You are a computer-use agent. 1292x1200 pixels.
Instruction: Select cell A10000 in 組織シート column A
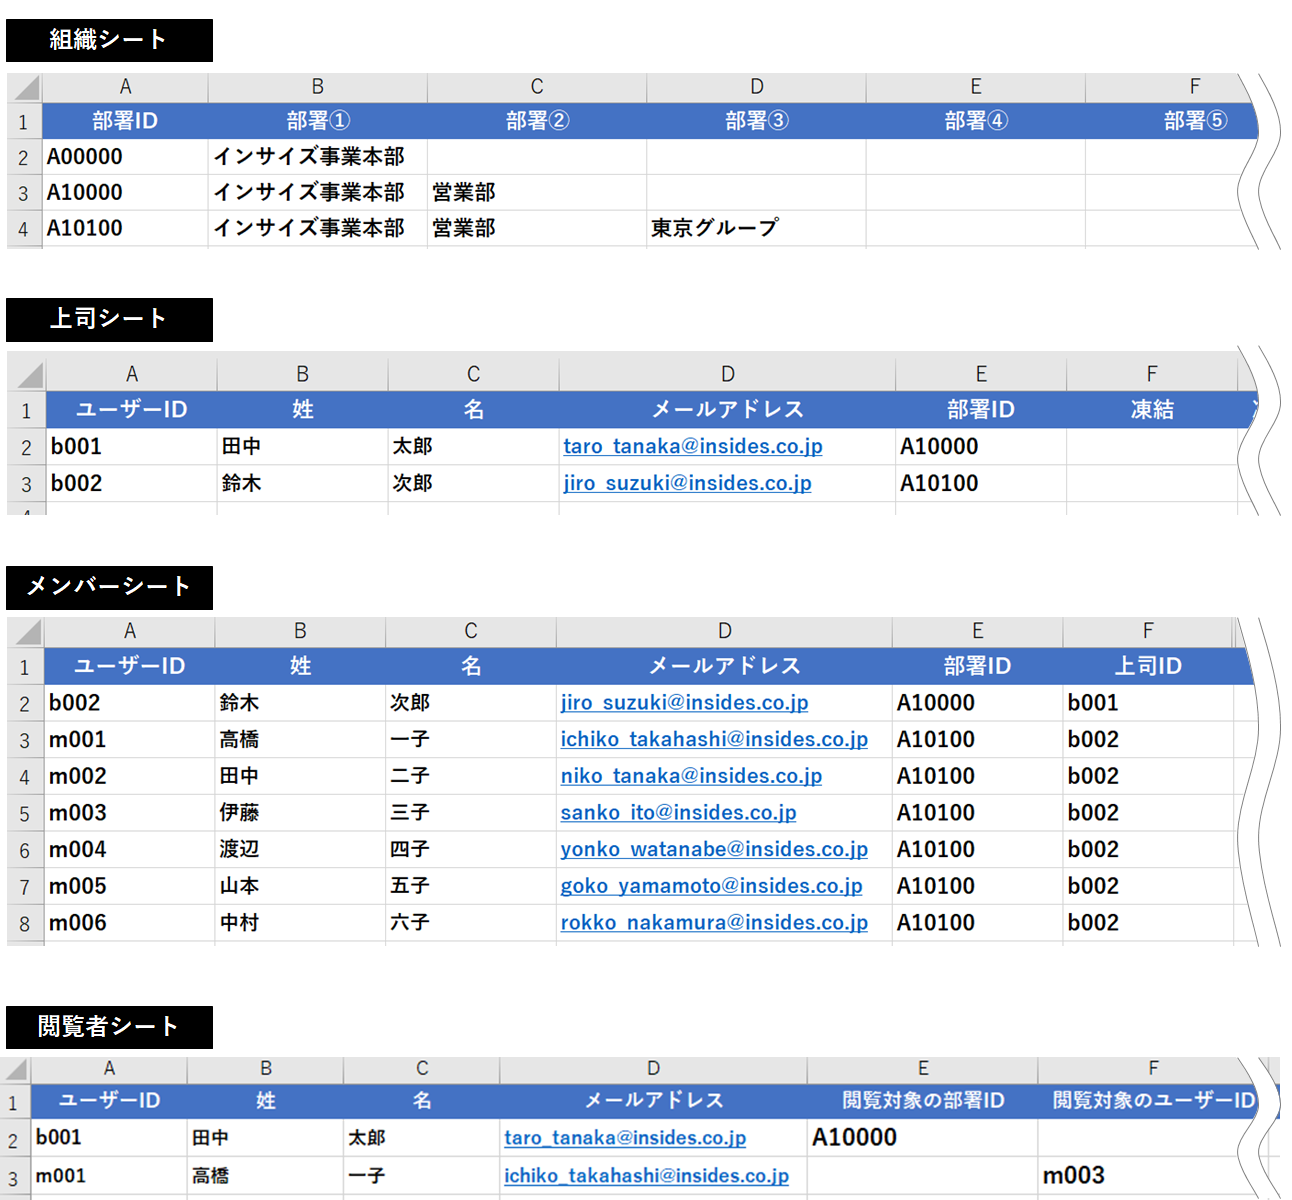click(x=125, y=192)
